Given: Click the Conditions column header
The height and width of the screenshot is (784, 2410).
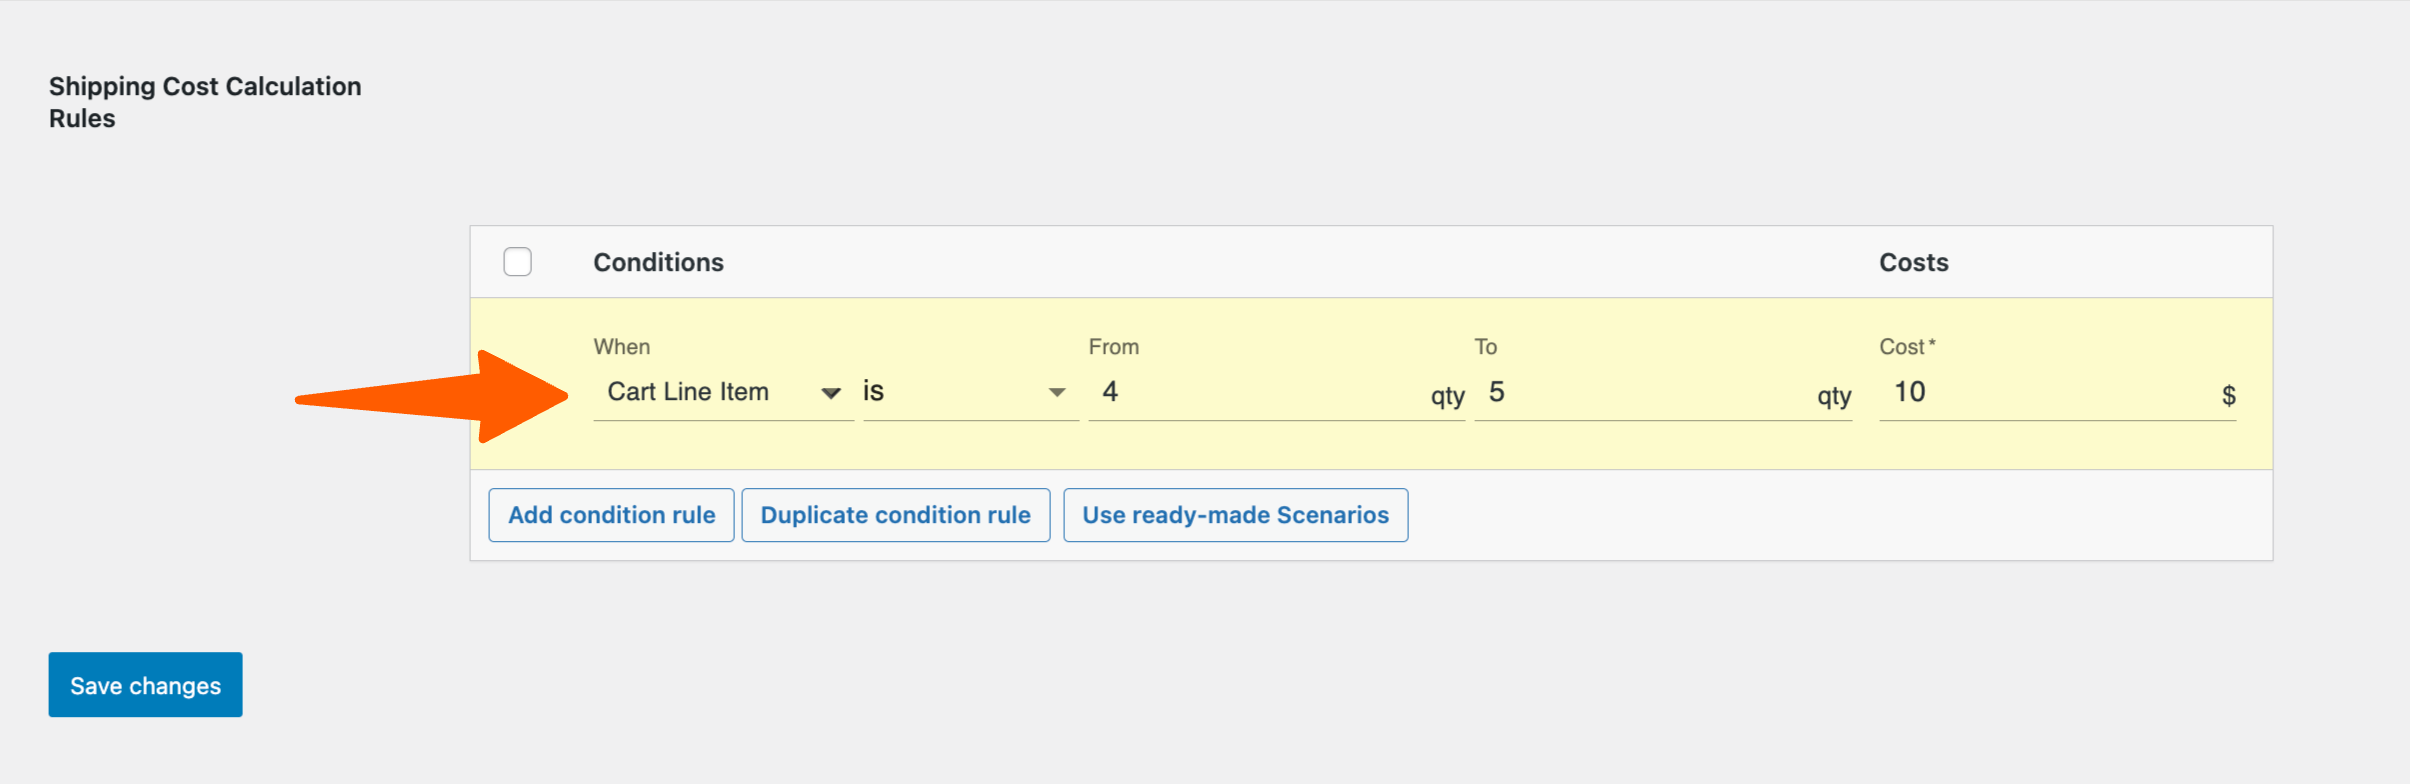Looking at the screenshot, I should point(658,262).
